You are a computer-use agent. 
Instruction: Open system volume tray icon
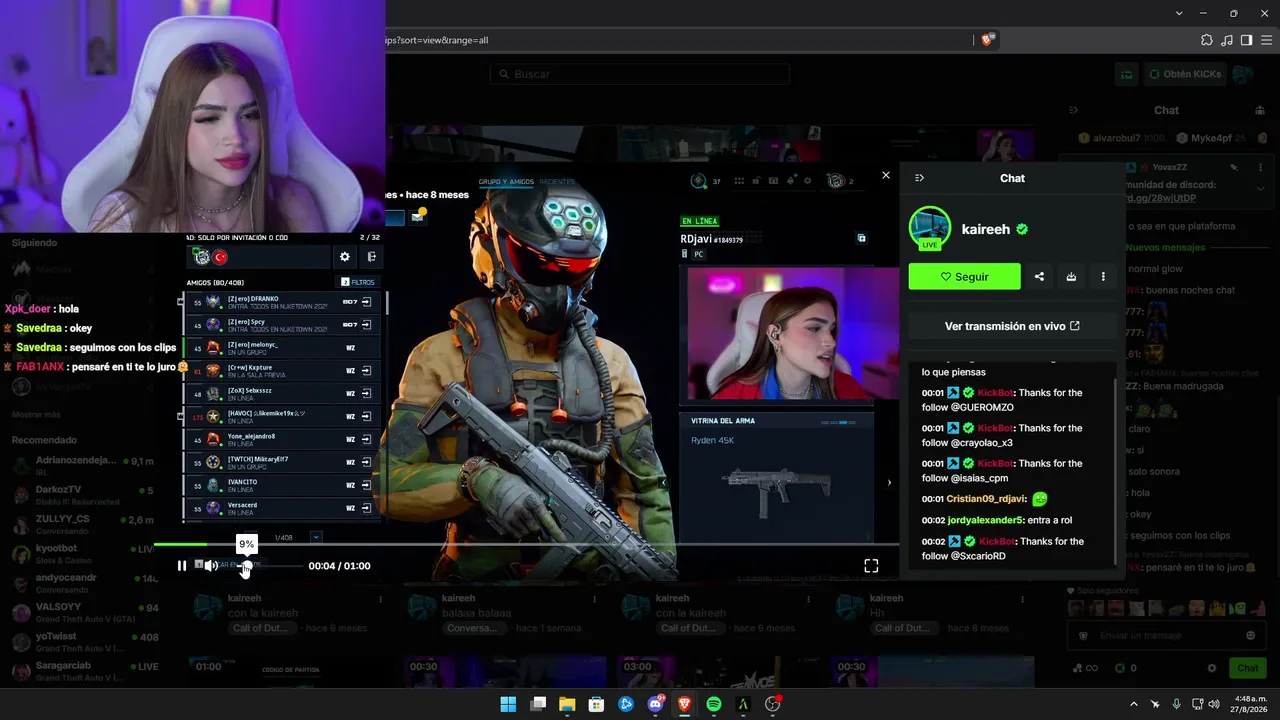pos(1214,704)
